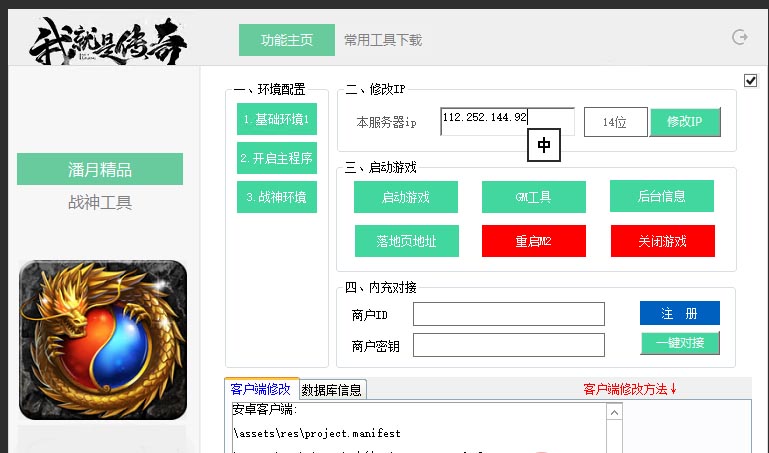Click the 我就是传奇 logo
Viewport: 769px width, 453px height.
(108, 41)
